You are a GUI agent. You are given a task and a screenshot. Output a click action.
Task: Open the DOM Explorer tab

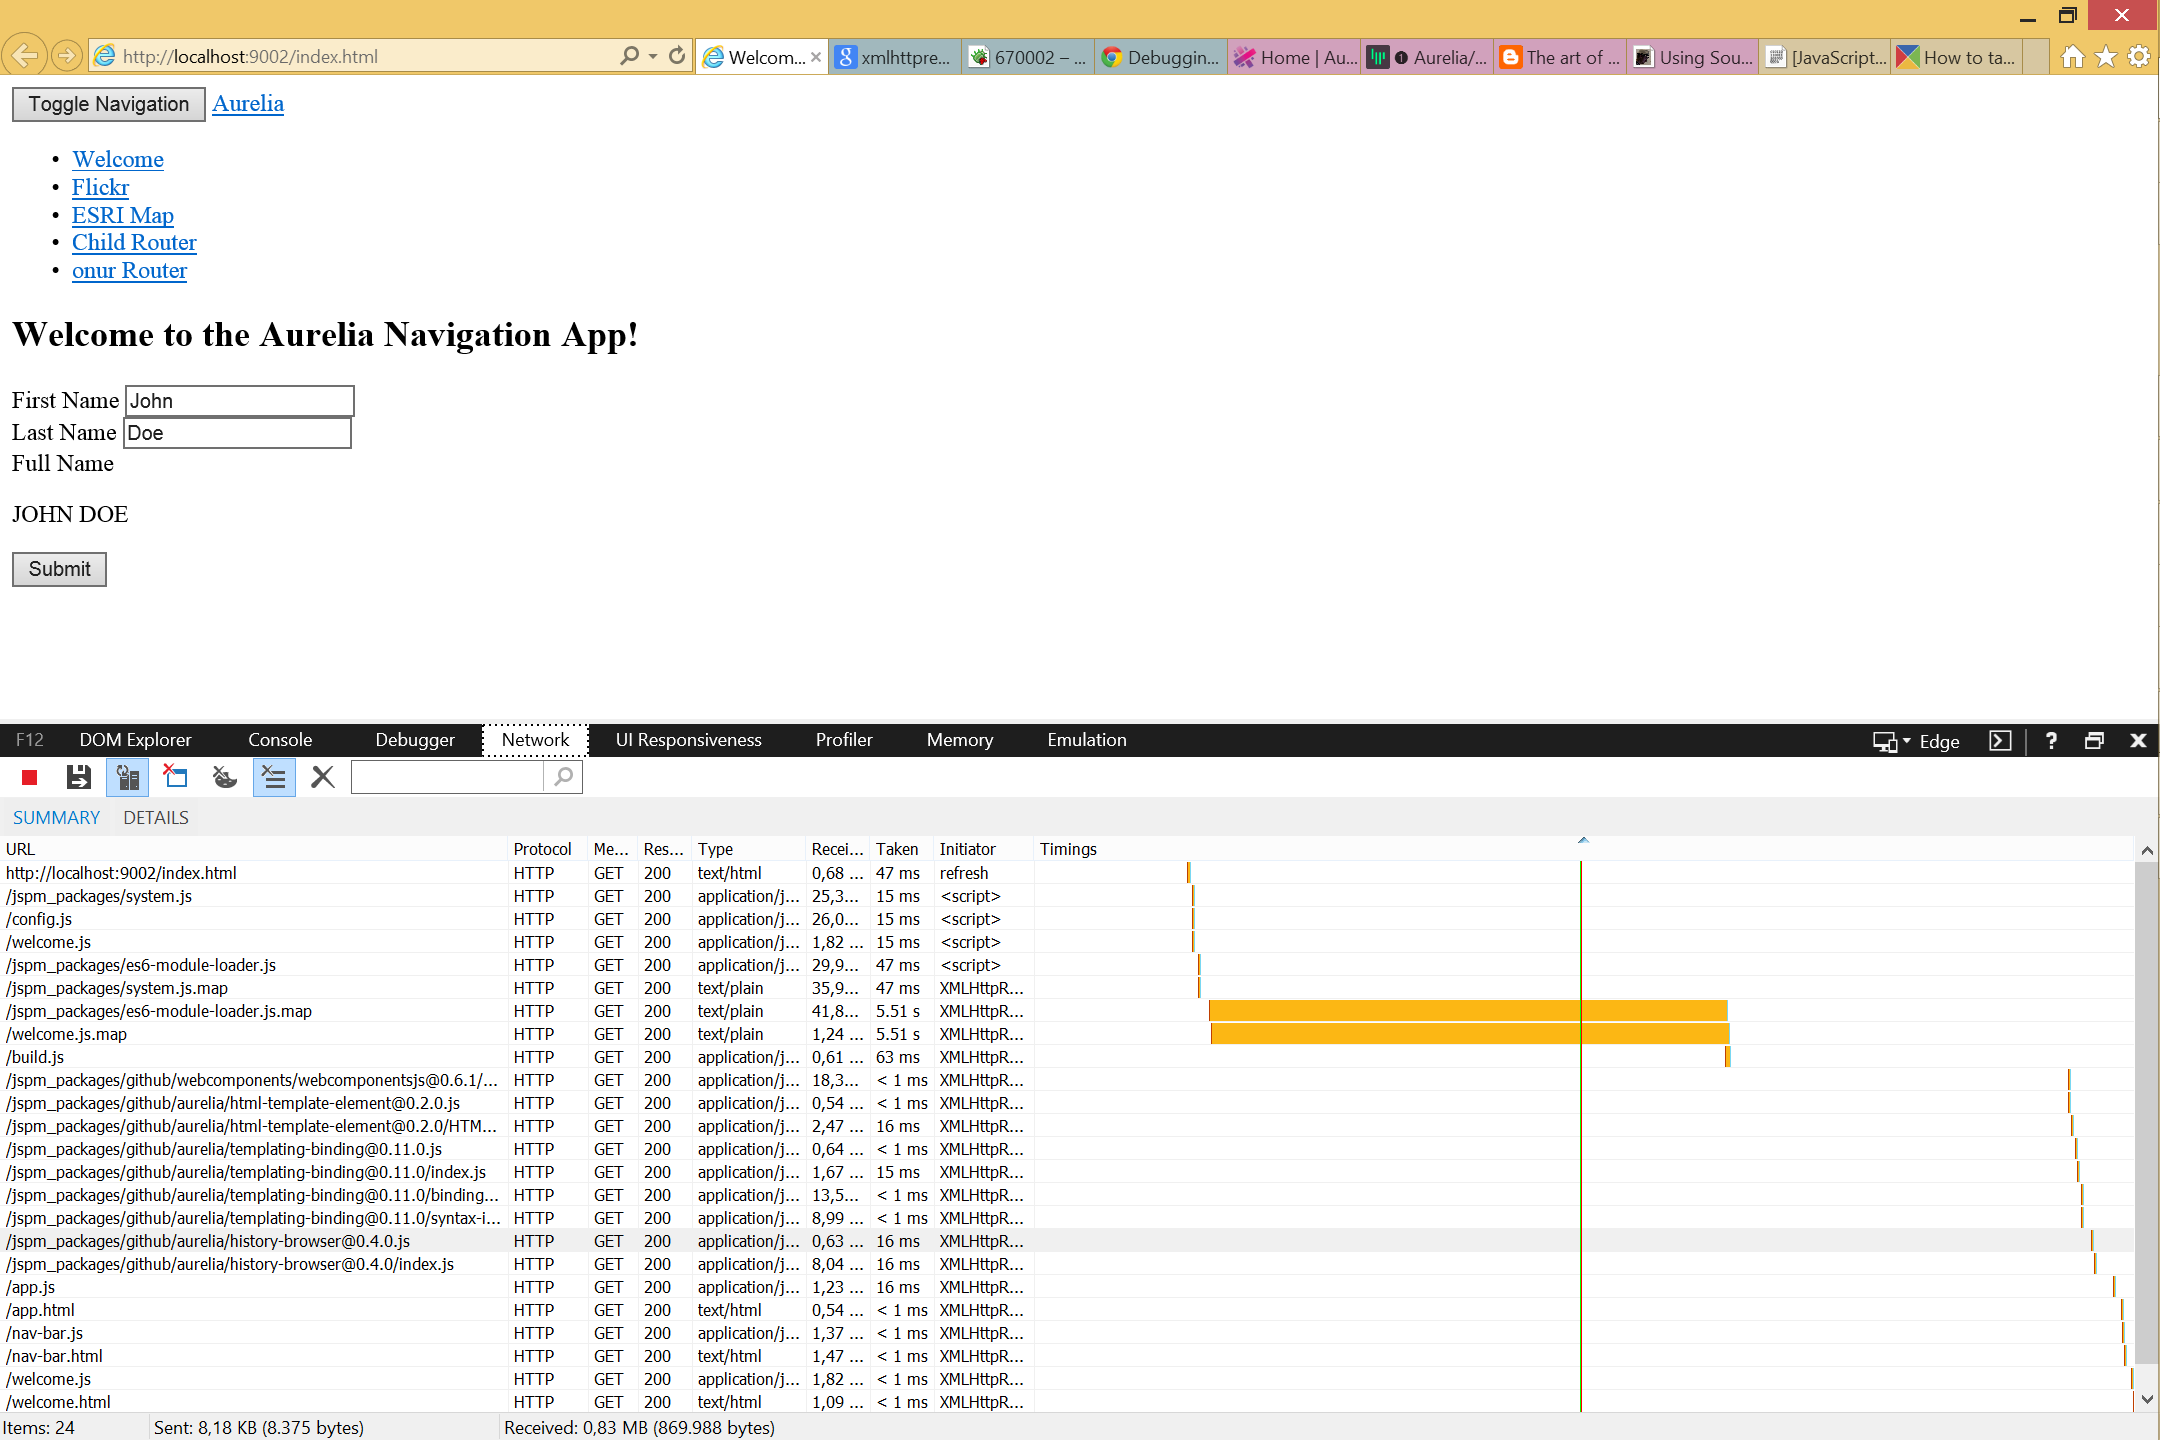pyautogui.click(x=135, y=740)
